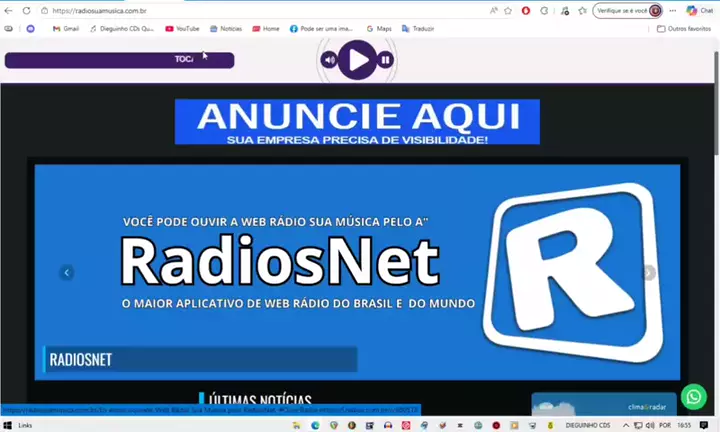
Task: Open the volume control in system tray
Action: click(x=650, y=425)
